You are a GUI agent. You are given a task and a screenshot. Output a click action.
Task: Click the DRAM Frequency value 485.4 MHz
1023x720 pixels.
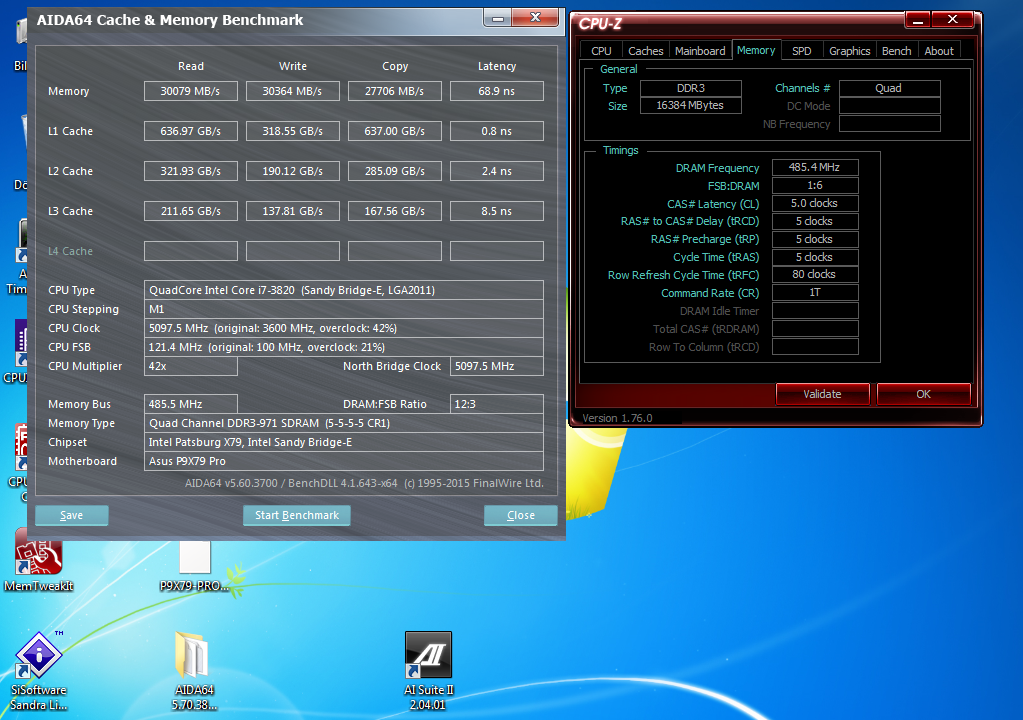[815, 168]
